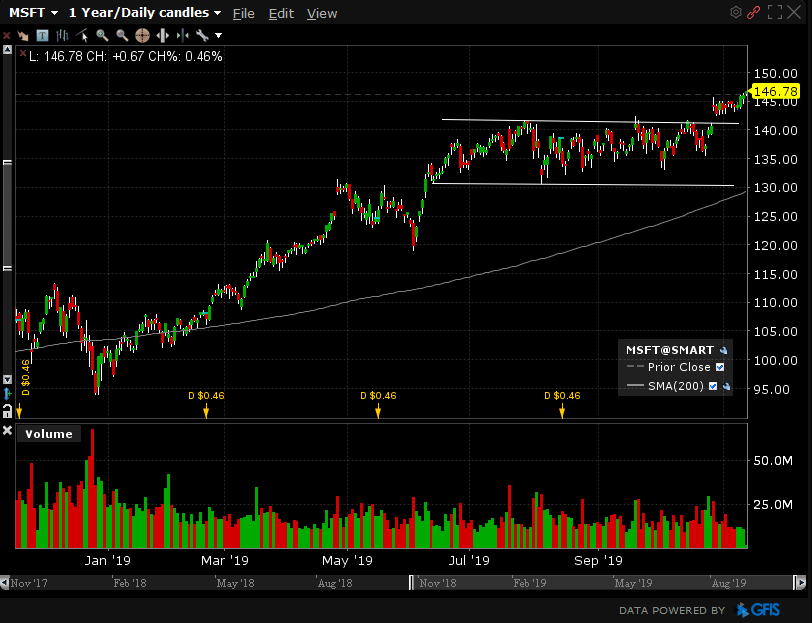The width and height of the screenshot is (812, 623).
Task: Click the compress bar width icon
Action: pyautogui.click(x=182, y=36)
